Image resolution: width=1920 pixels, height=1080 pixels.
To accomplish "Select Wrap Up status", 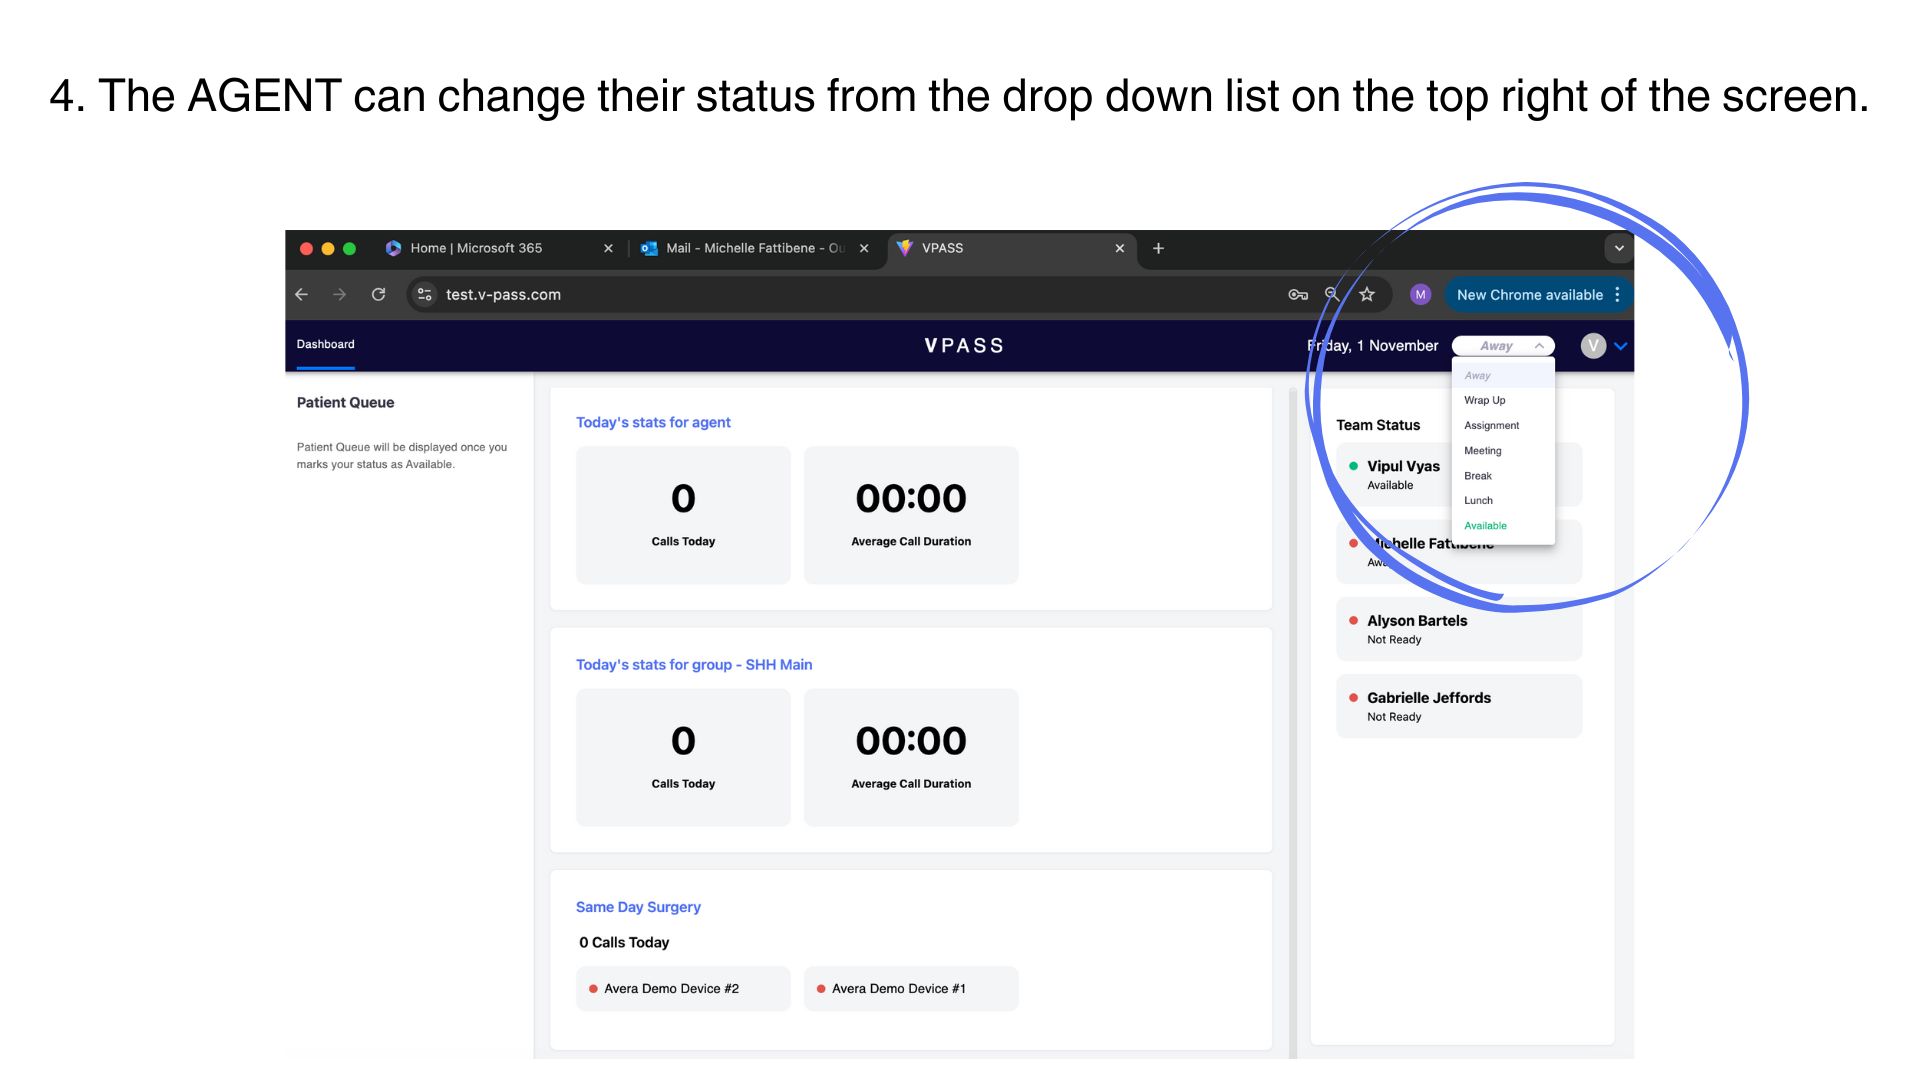I will click(x=1503, y=400).
